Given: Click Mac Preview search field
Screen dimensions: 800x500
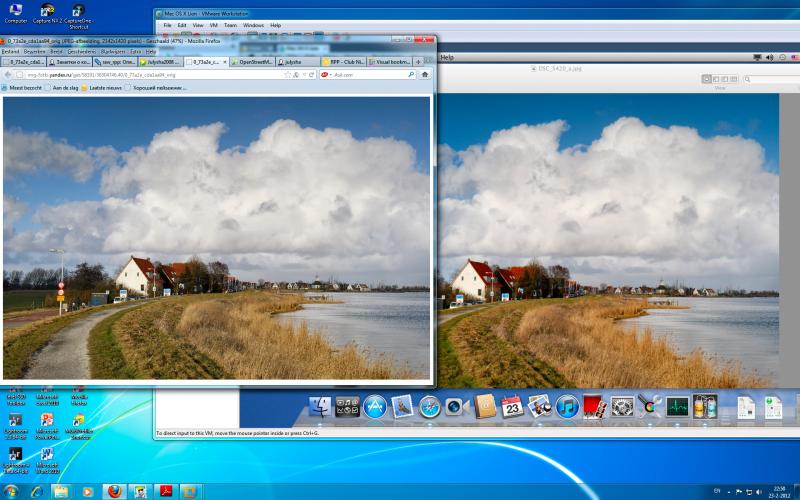Looking at the screenshot, I should click(x=770, y=79).
